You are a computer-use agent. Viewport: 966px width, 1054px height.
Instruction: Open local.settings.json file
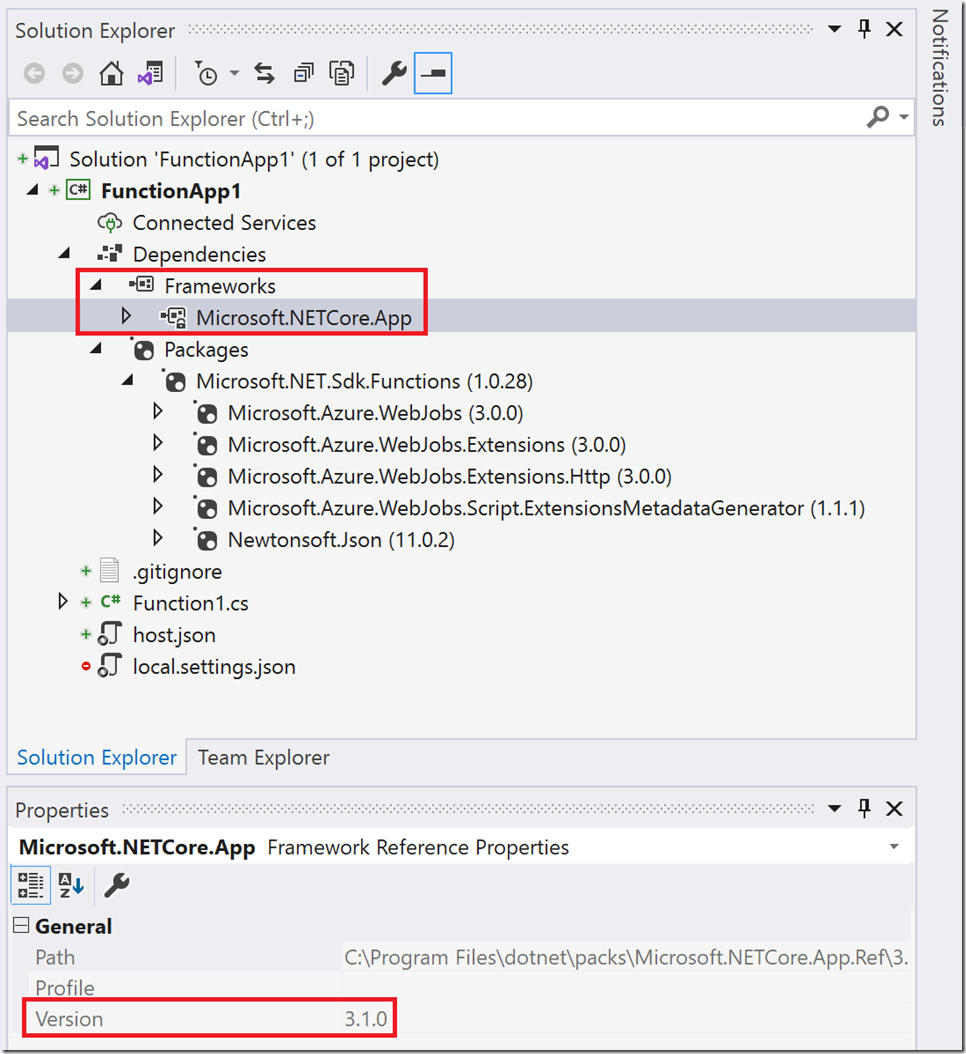214,667
